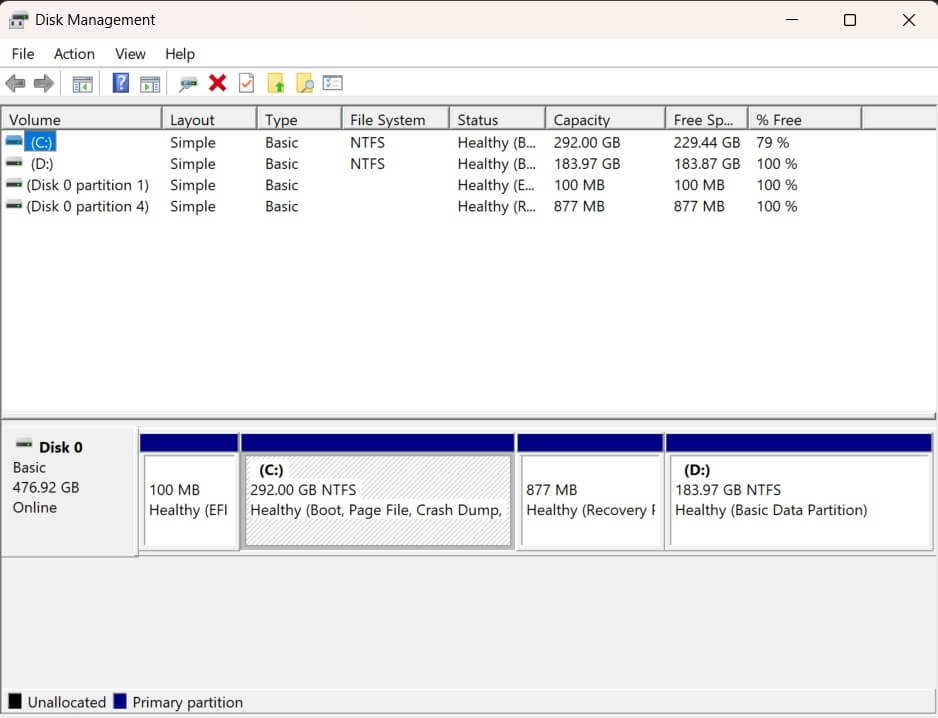
Task: Sort the volume list by the Capacity column
Action: pyautogui.click(x=603, y=120)
